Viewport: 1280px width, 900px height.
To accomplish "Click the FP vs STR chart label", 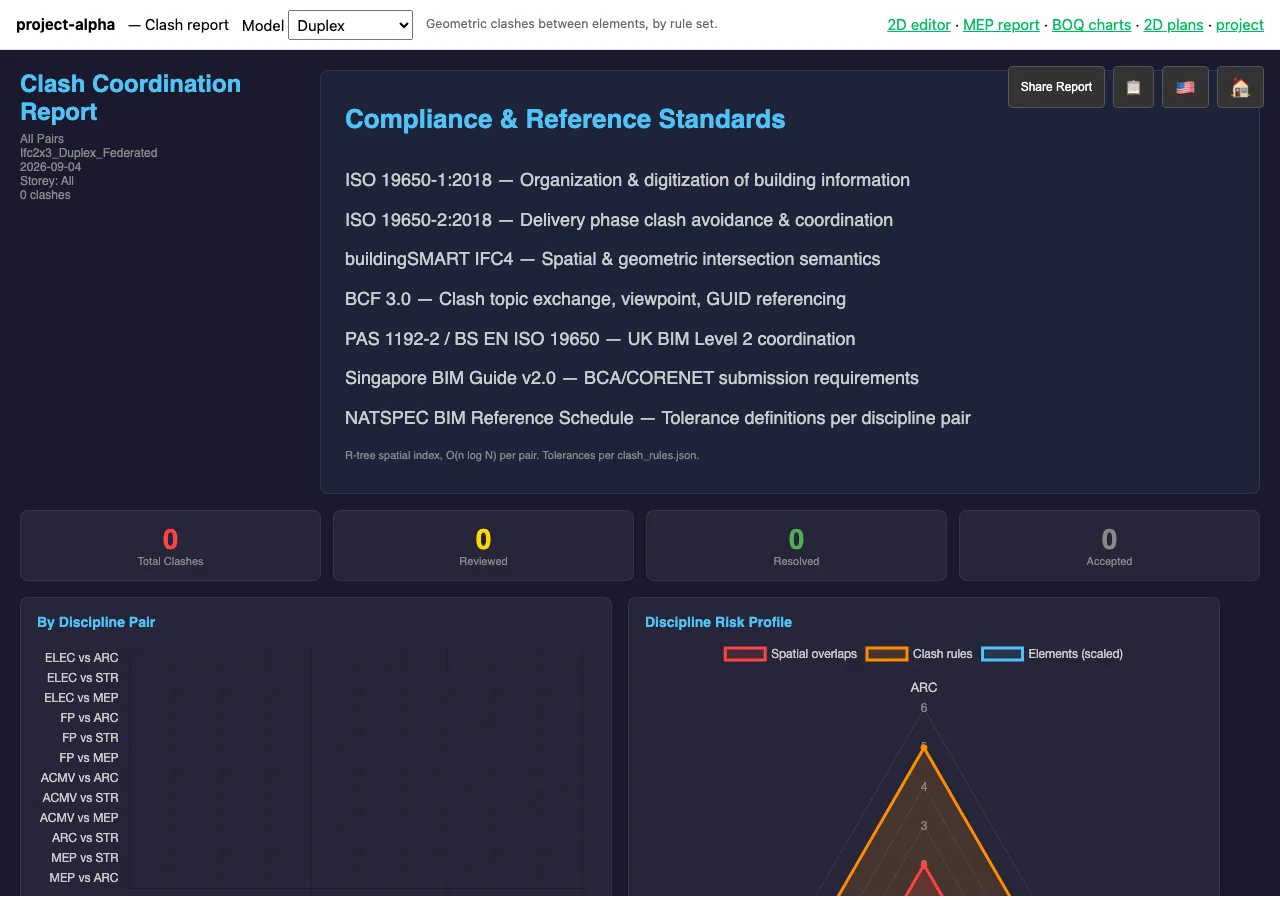I will click(x=90, y=738).
